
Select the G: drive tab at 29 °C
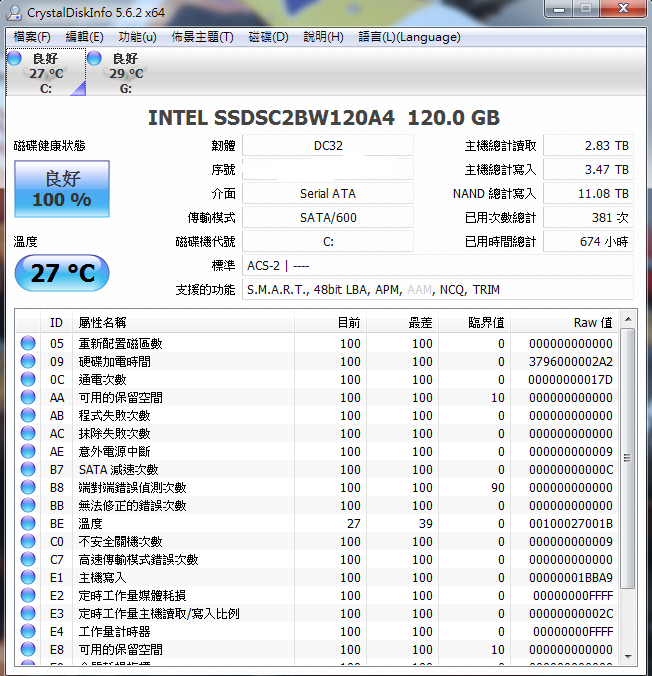pos(125,72)
